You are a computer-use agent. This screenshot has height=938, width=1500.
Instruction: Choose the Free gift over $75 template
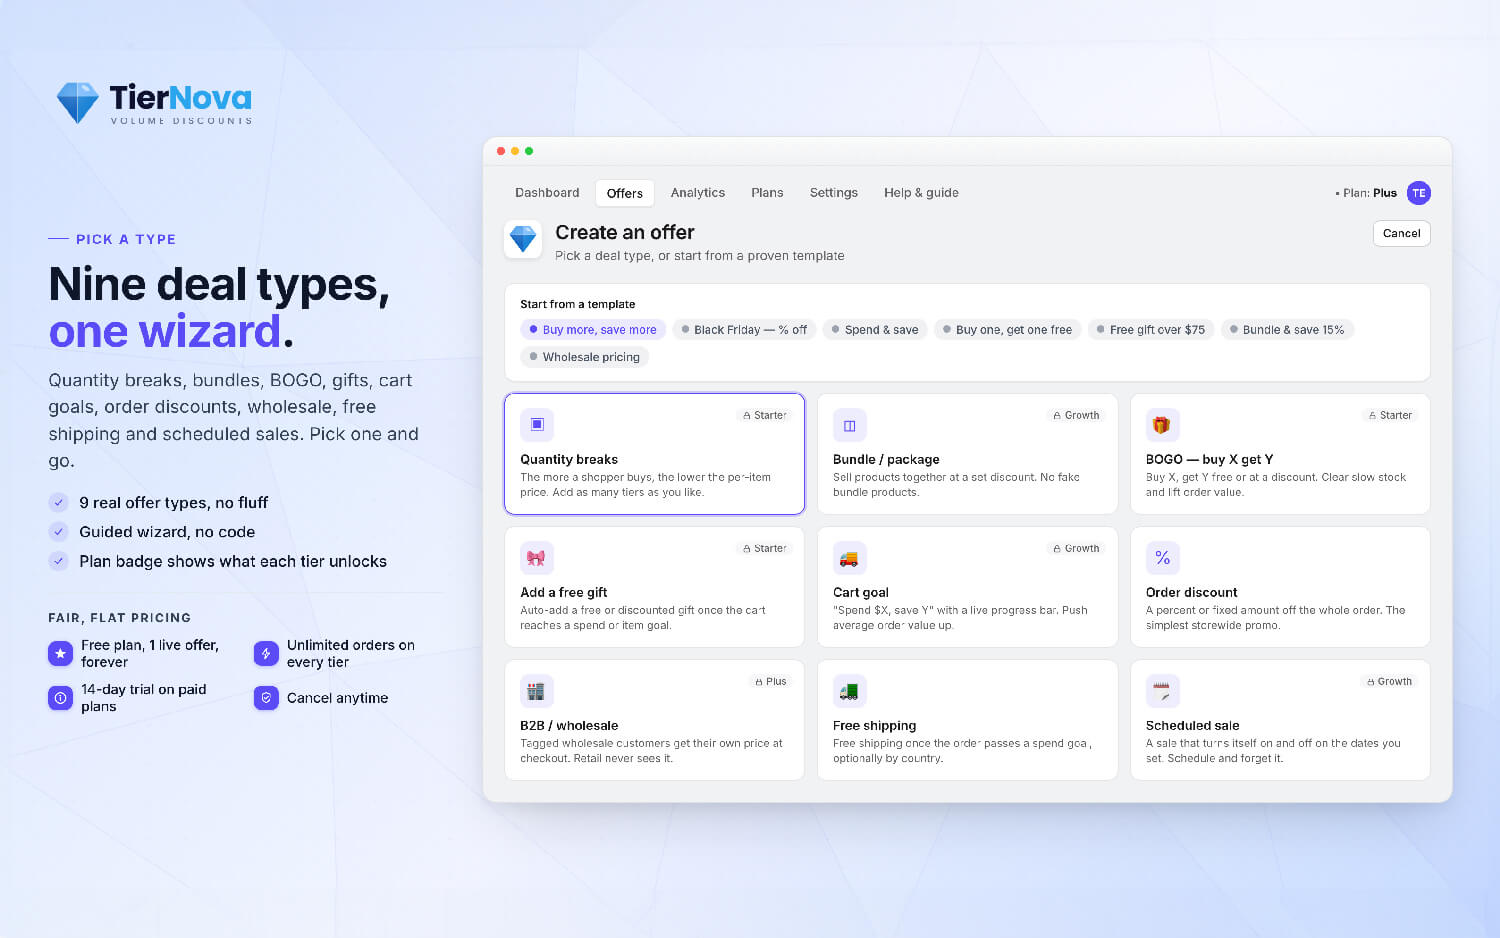pos(1151,330)
